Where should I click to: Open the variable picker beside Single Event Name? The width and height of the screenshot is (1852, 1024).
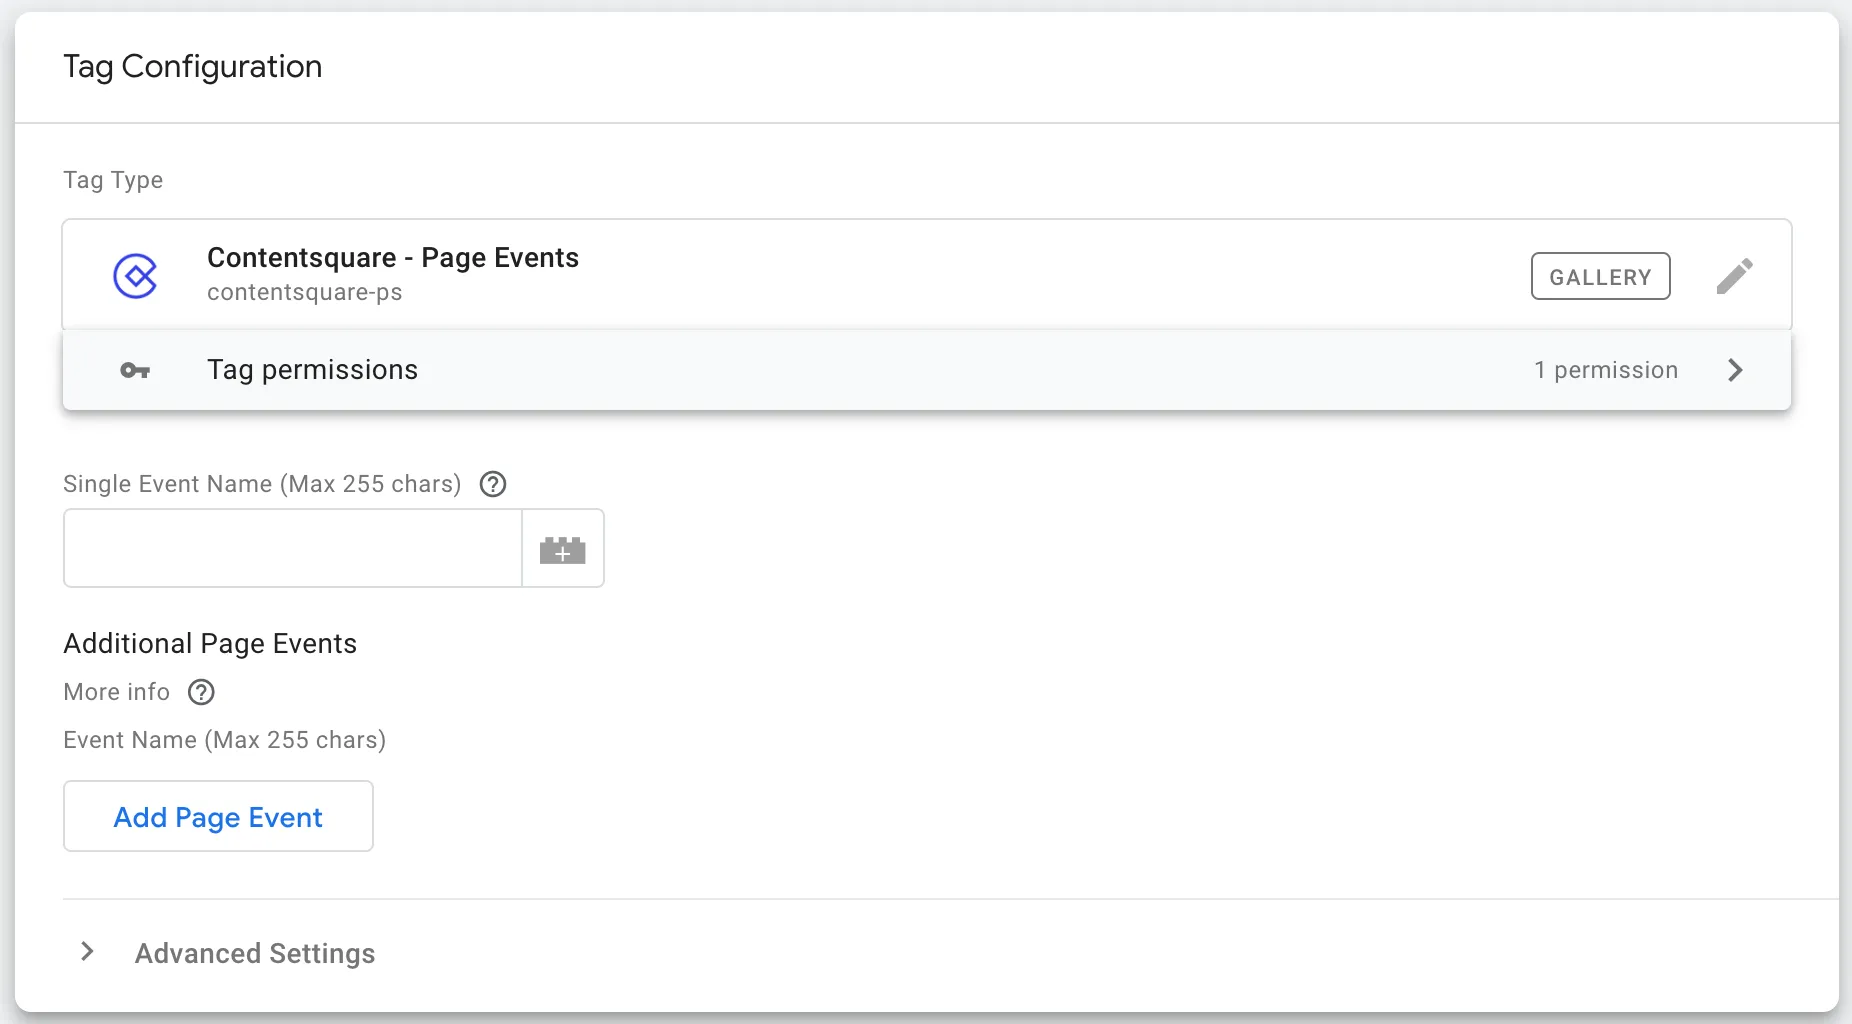click(563, 549)
